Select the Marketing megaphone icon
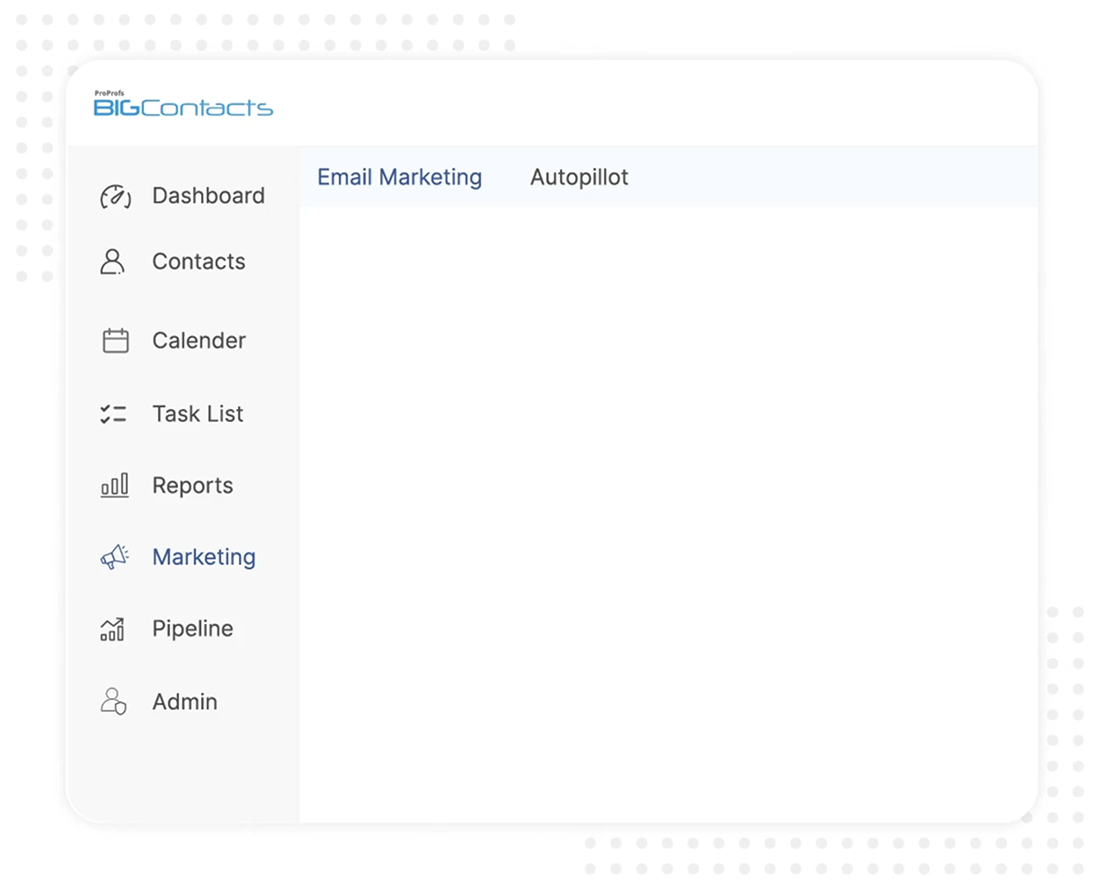 click(113, 557)
